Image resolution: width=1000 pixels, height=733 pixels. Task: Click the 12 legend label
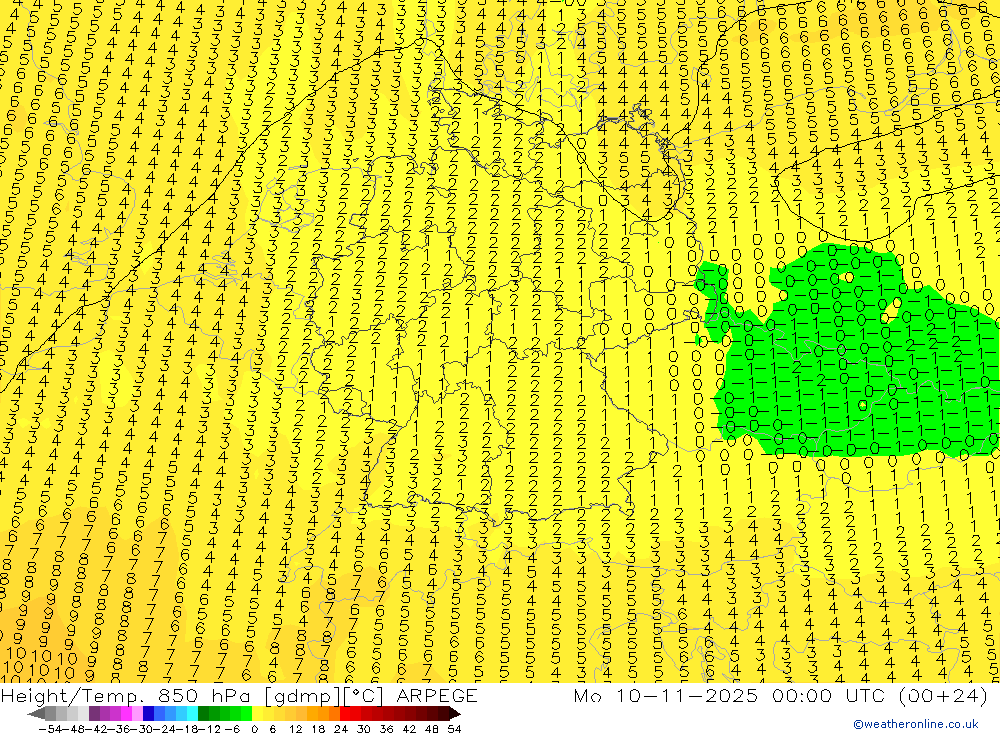[x=295, y=729]
